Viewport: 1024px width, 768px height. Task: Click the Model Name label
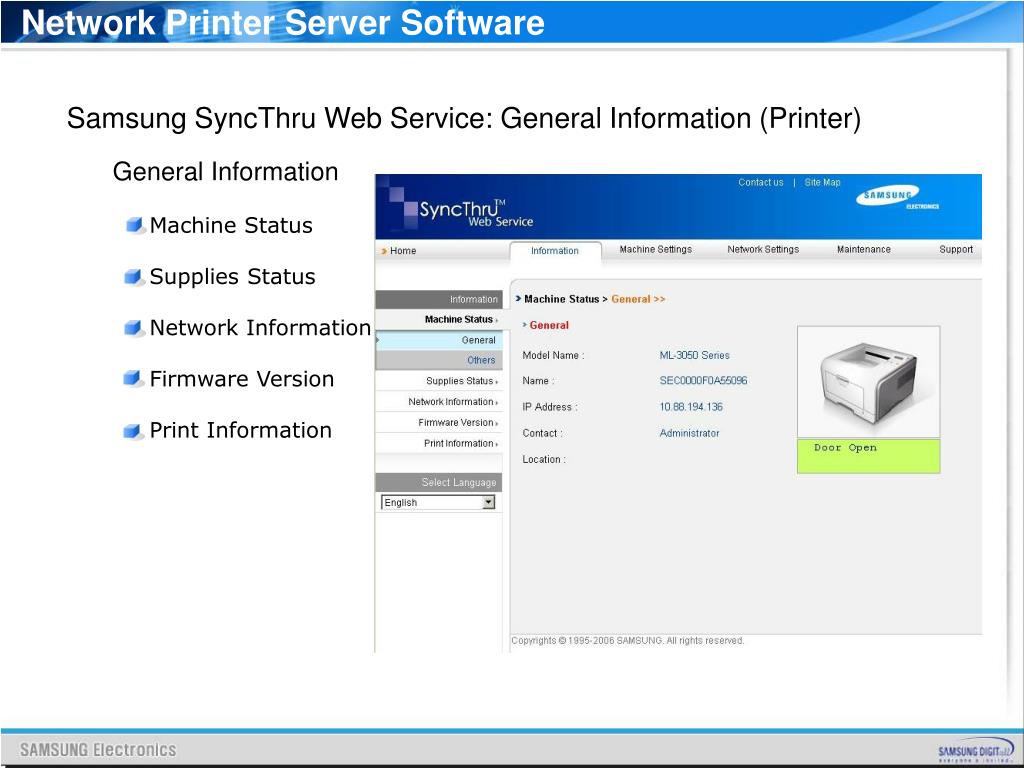point(553,355)
